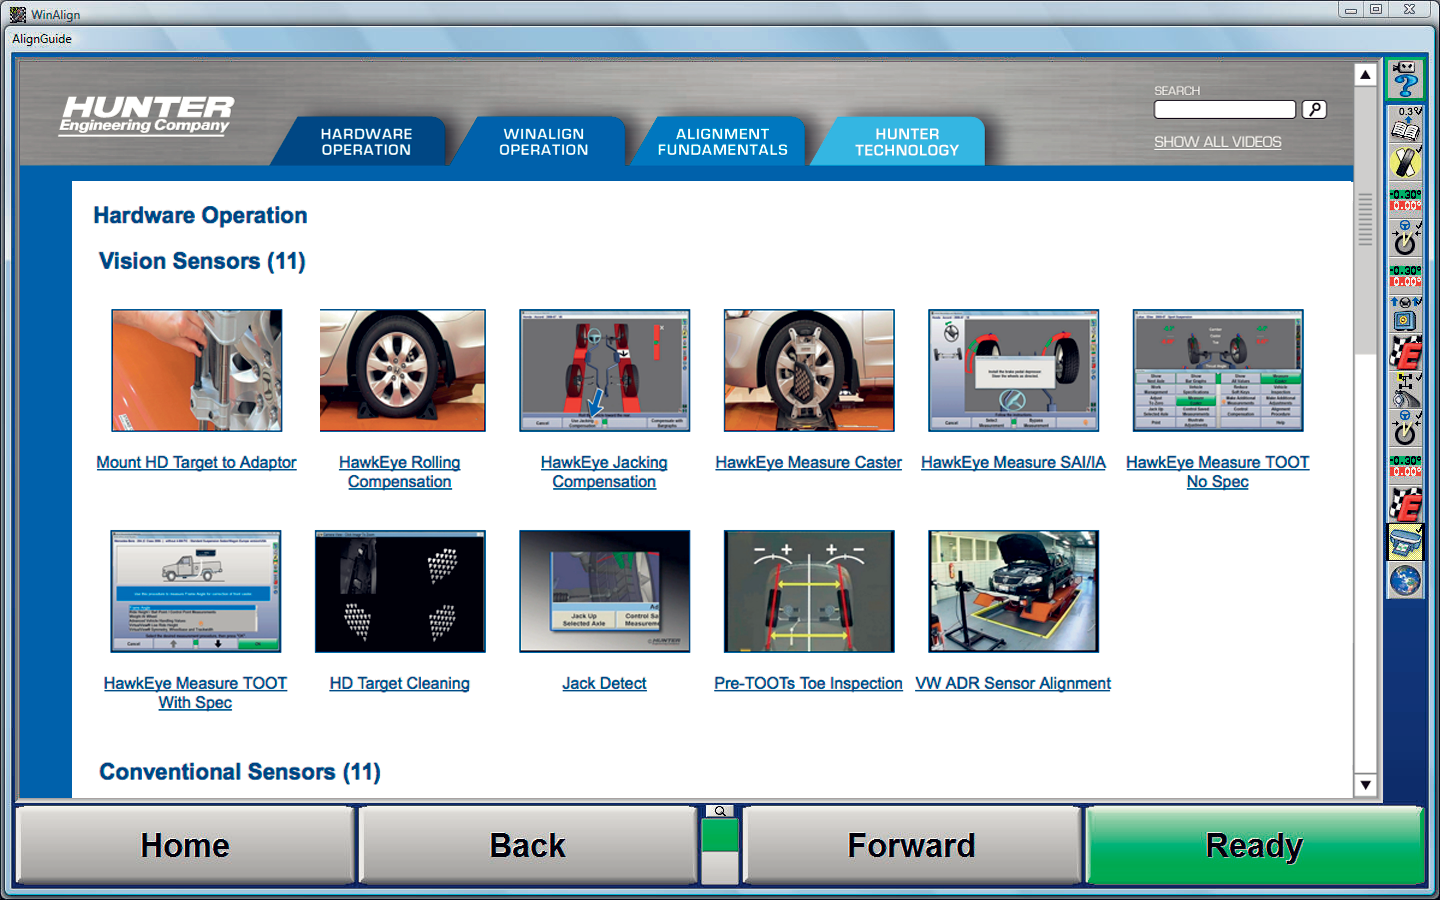Click the Back button

[x=528, y=846]
